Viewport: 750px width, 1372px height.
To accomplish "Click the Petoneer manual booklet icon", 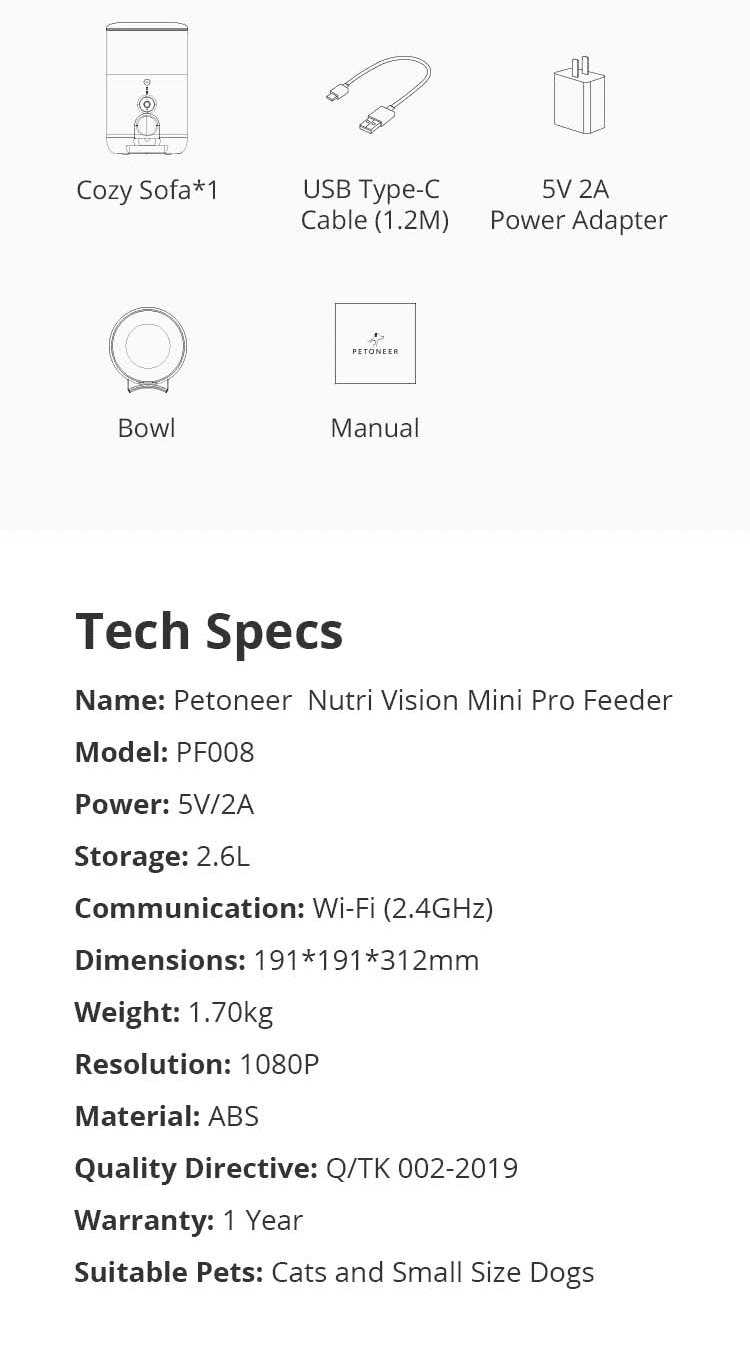I will (x=375, y=343).
